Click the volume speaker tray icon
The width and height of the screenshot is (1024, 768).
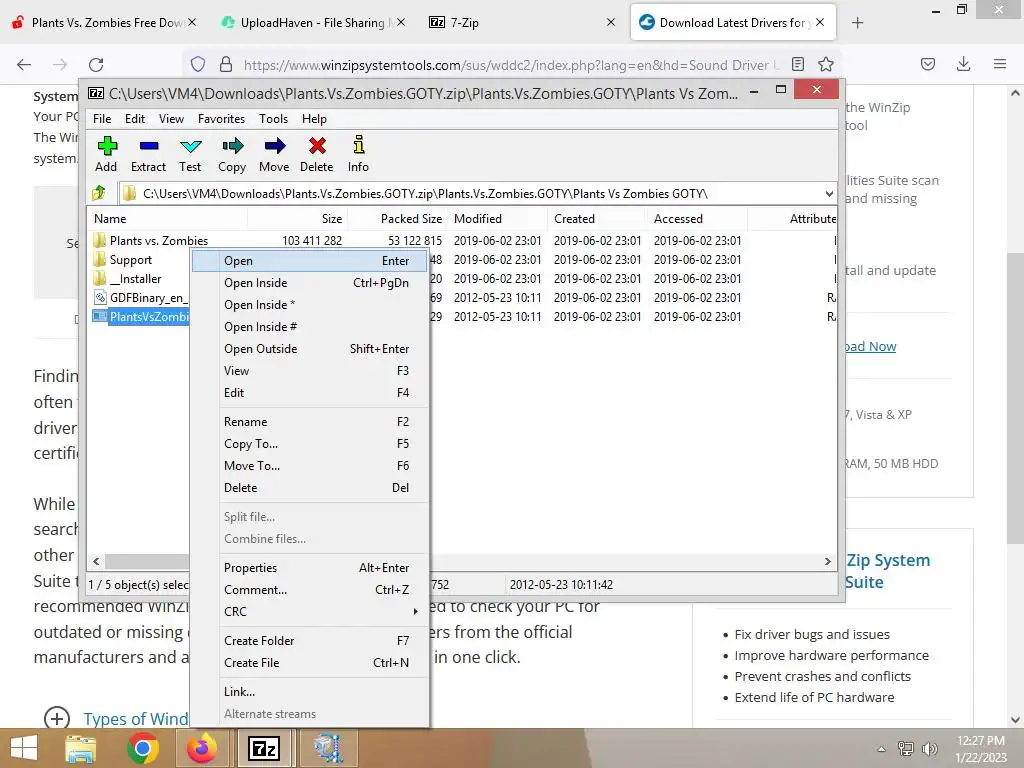929,749
